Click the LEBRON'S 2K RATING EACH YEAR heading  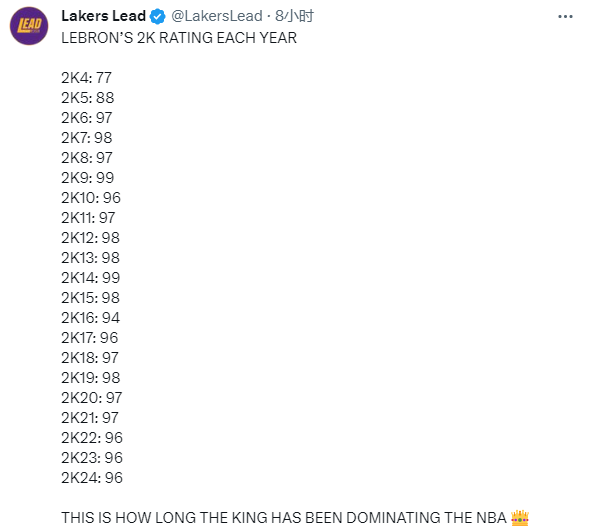179,38
